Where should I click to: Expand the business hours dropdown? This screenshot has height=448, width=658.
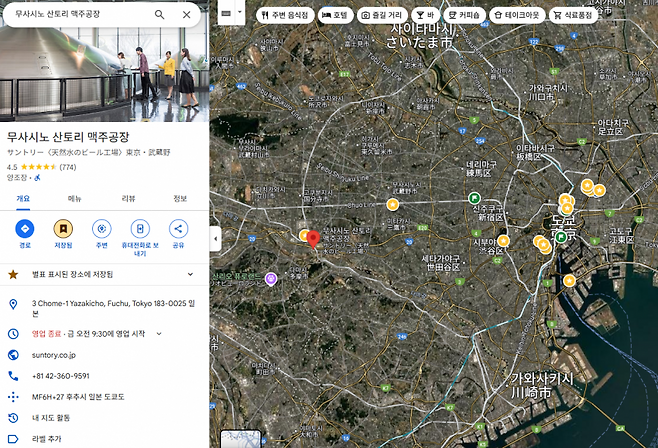pyautogui.click(x=158, y=333)
